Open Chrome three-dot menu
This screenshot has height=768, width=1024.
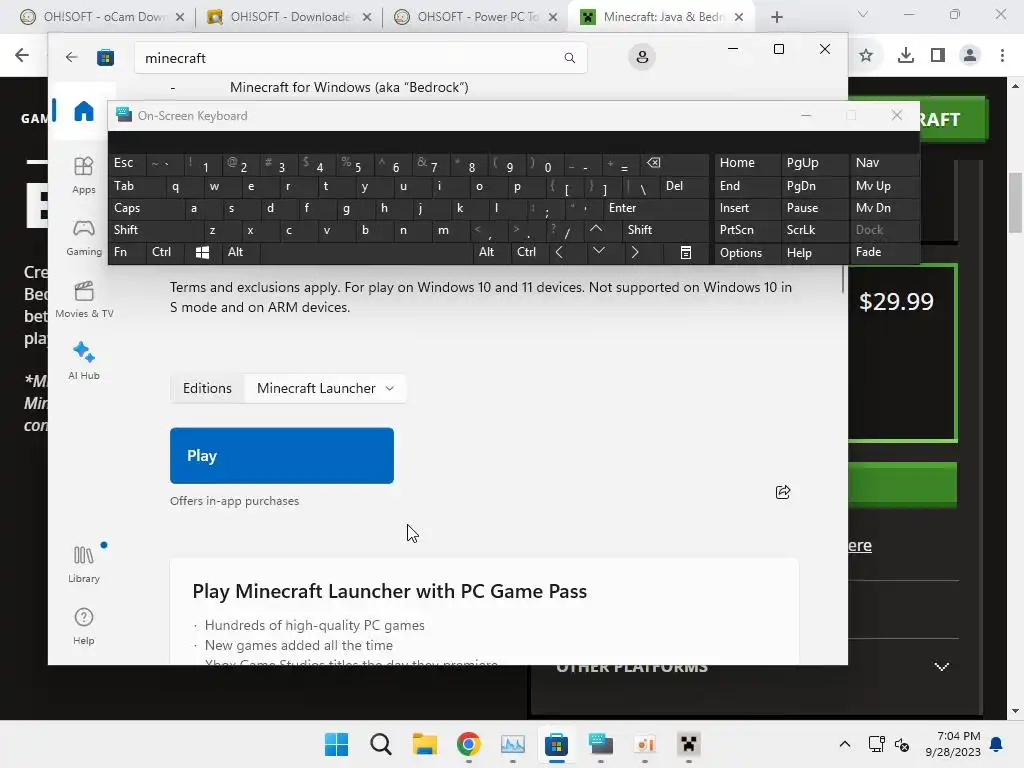click(x=1002, y=56)
